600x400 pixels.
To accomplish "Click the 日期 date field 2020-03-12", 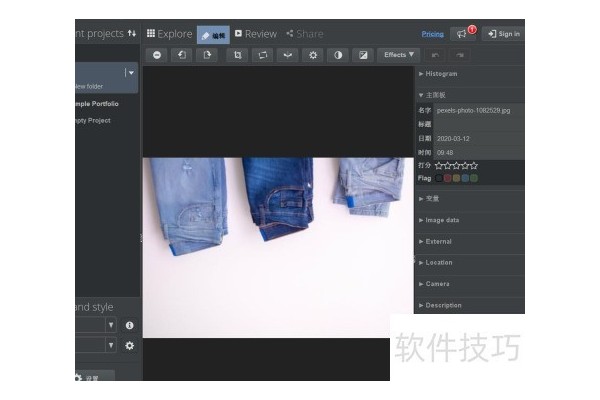I will (479, 139).
